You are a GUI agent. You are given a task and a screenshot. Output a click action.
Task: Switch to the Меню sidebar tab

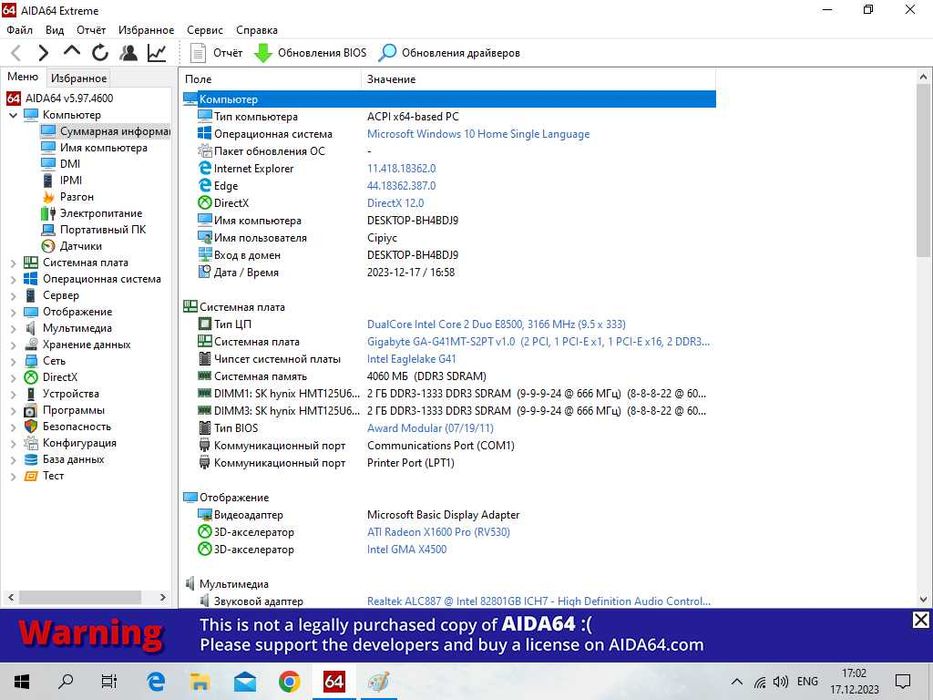(23, 77)
